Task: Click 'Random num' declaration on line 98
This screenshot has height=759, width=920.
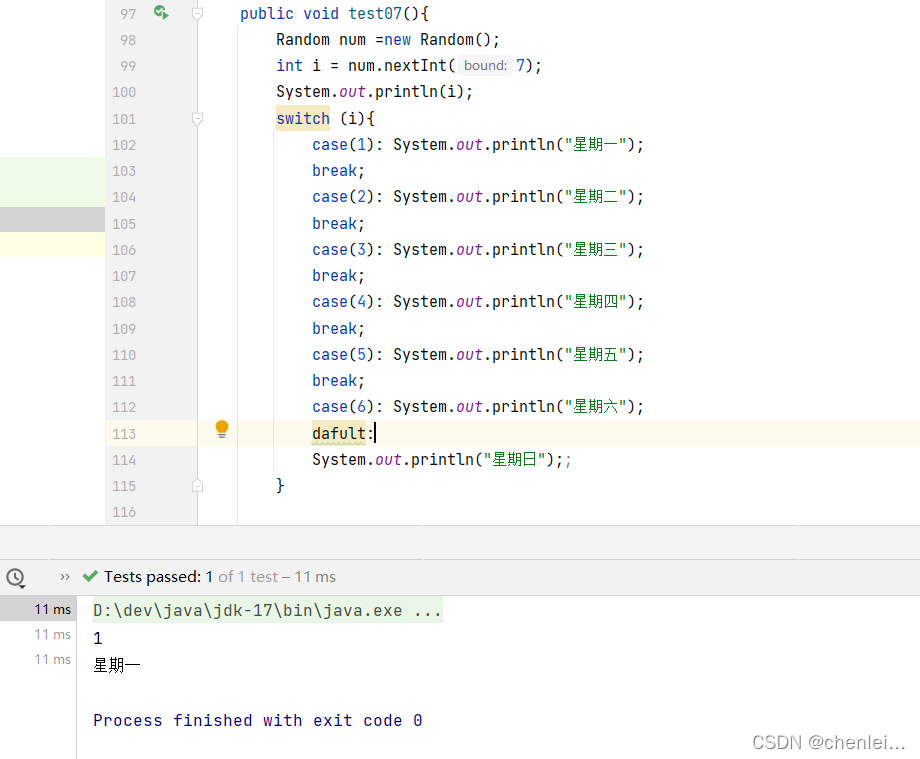Action: 321,39
